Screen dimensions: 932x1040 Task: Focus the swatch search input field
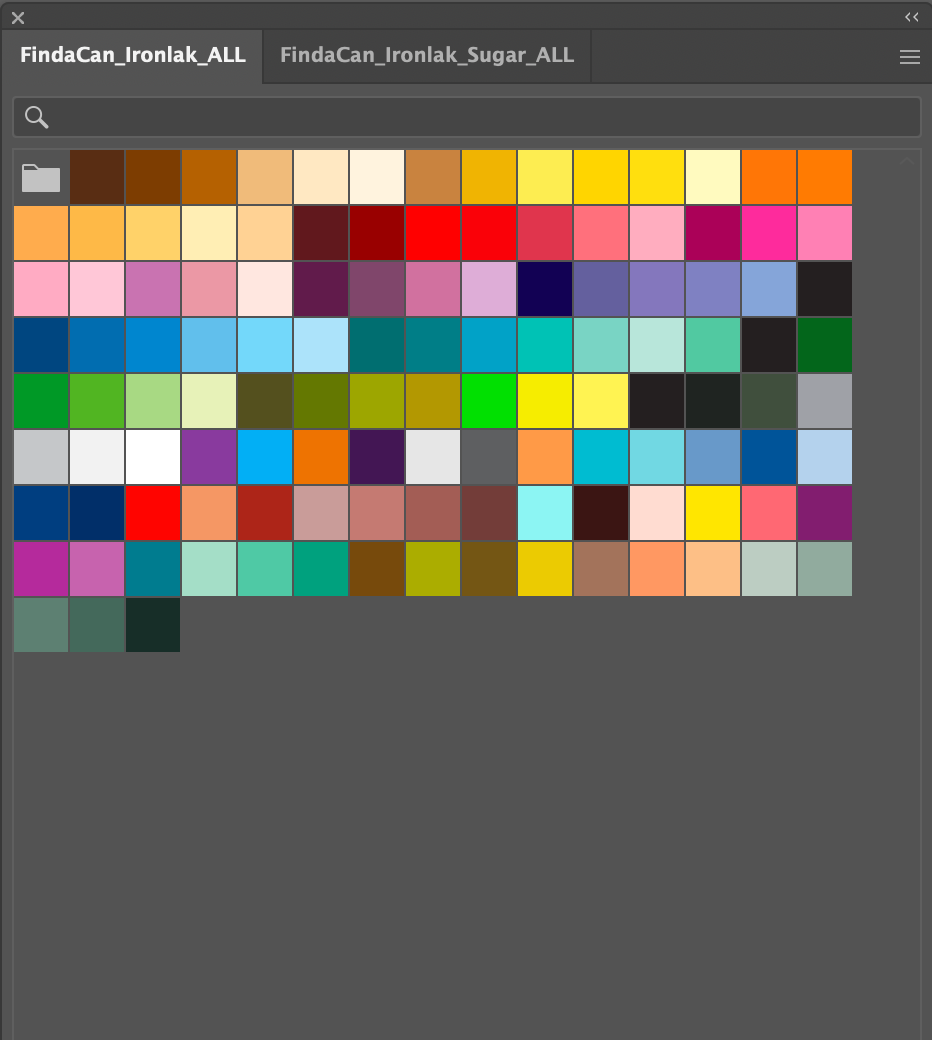coord(480,117)
